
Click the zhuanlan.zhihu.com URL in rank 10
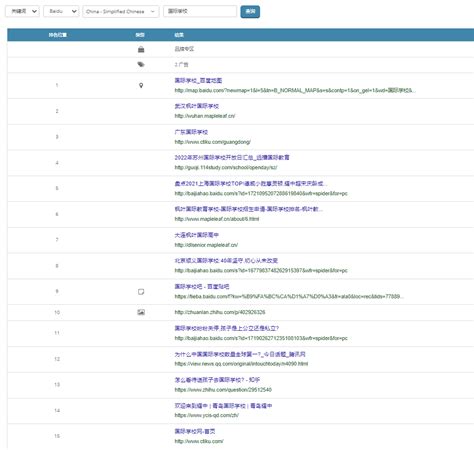click(x=220, y=312)
